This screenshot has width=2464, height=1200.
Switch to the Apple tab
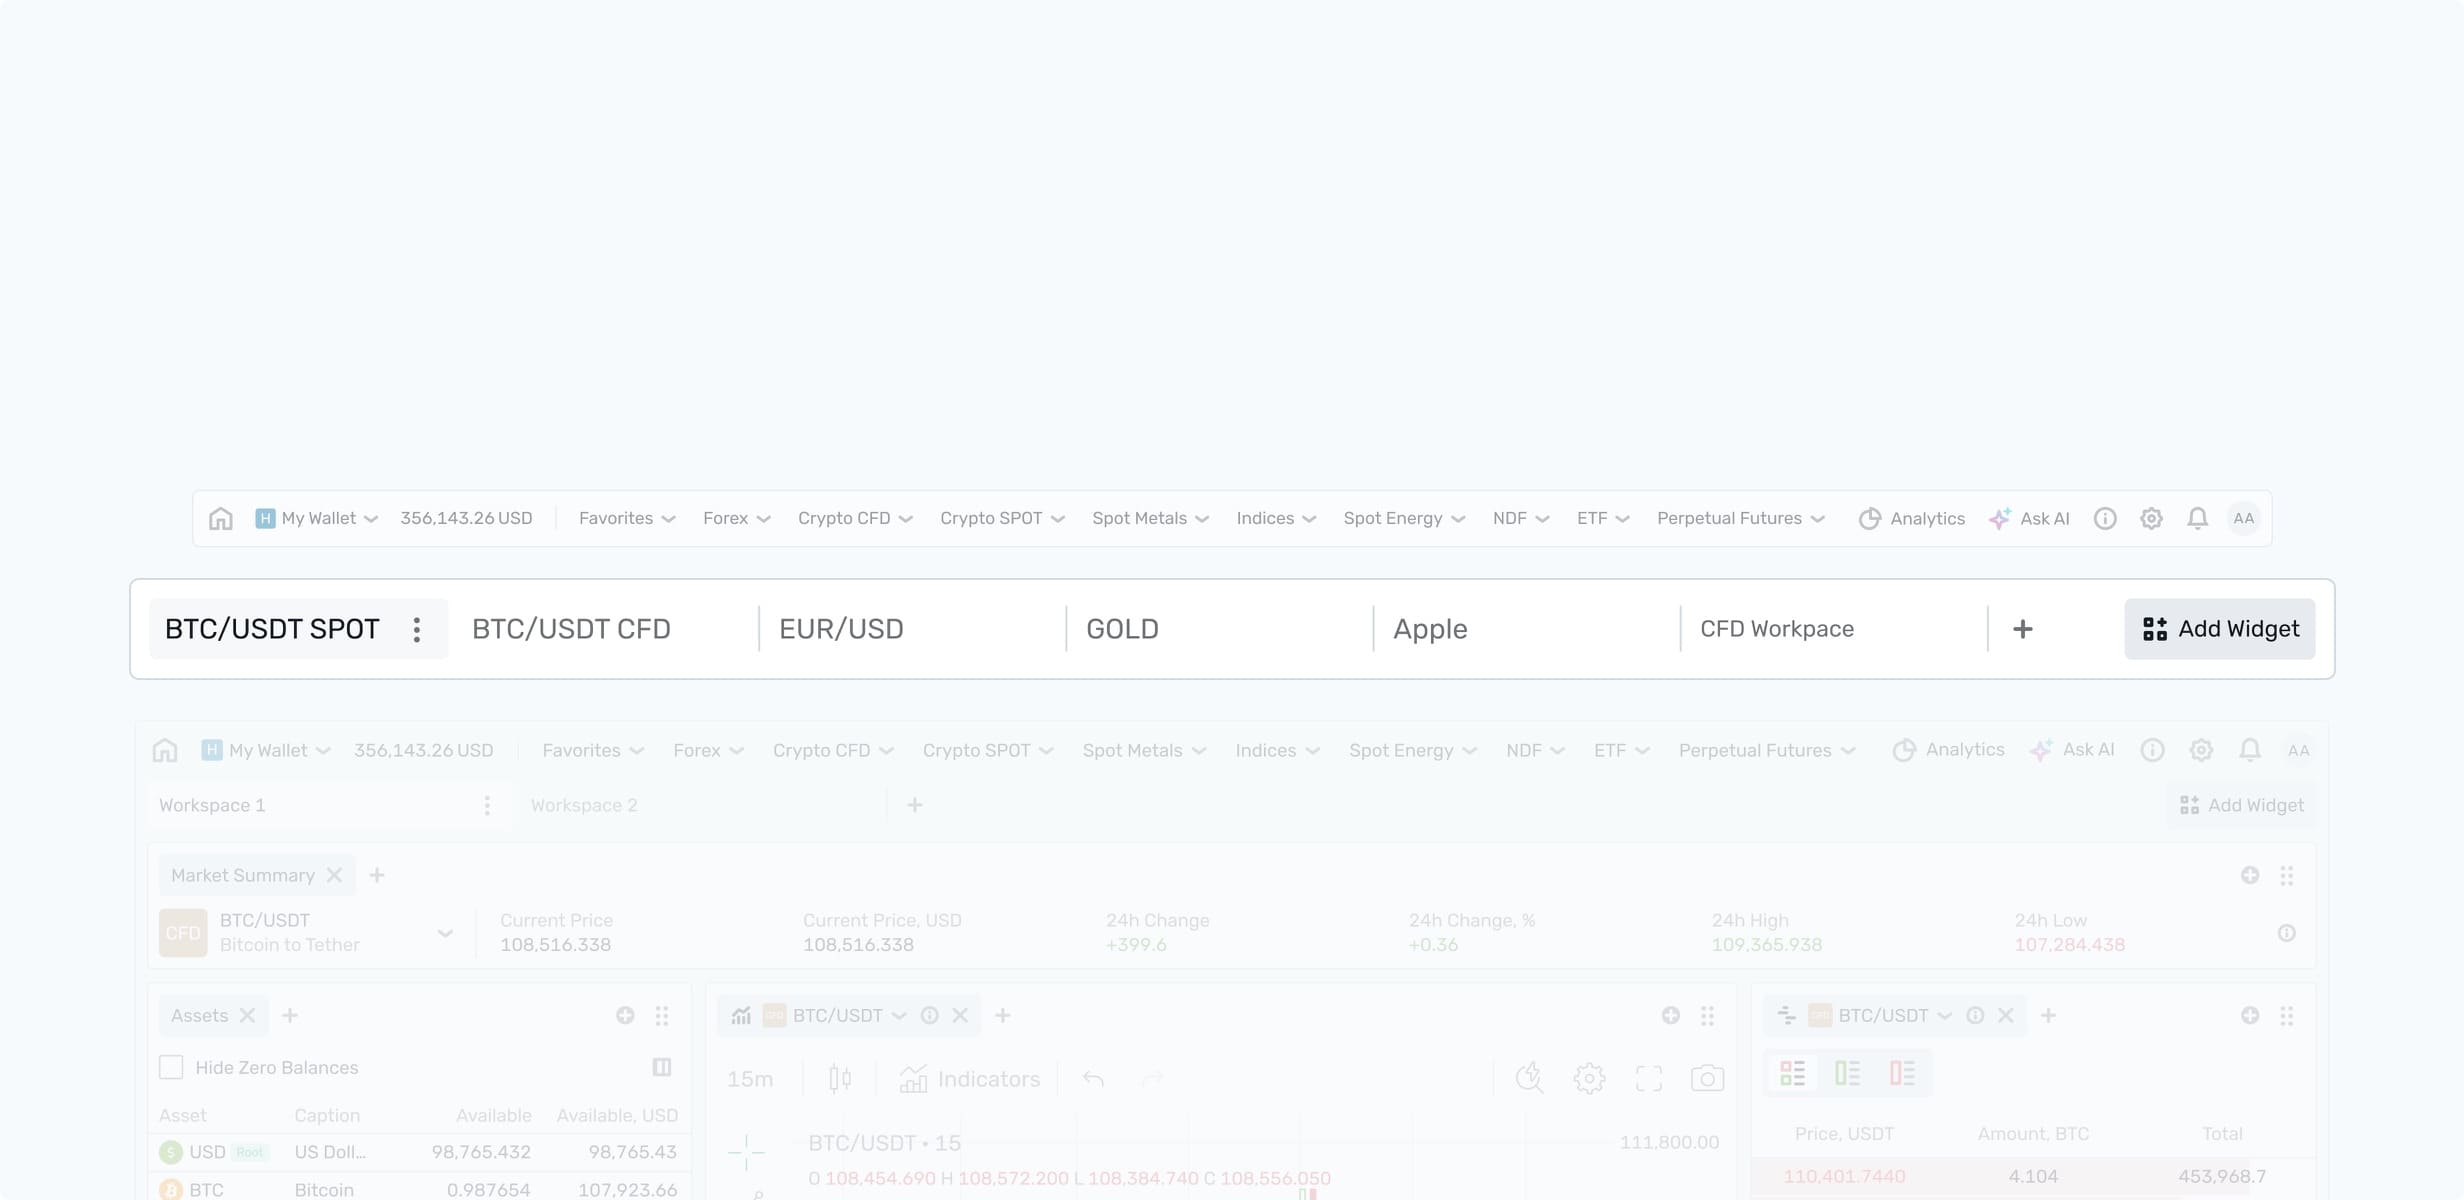click(x=1430, y=629)
